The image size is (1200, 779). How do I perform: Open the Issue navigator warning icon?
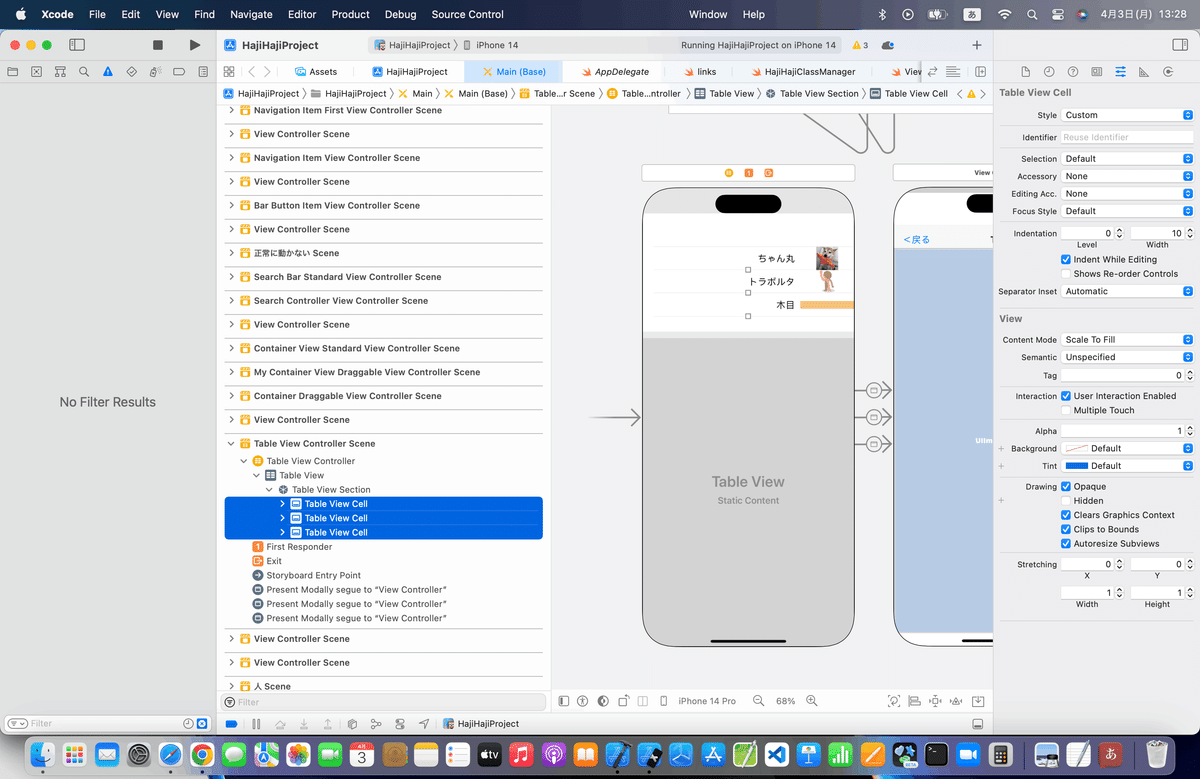(108, 72)
